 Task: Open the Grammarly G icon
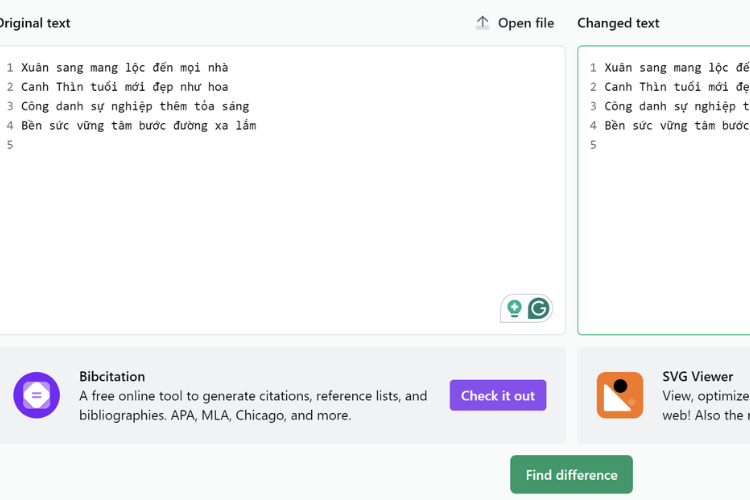539,308
